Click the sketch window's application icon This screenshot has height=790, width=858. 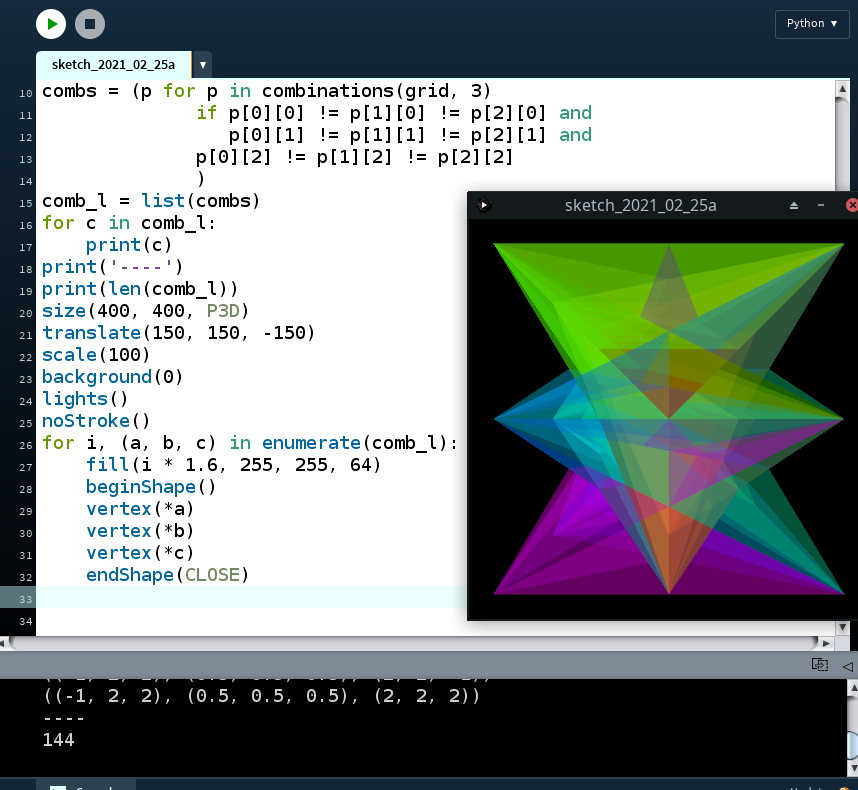pyautogui.click(x=483, y=205)
